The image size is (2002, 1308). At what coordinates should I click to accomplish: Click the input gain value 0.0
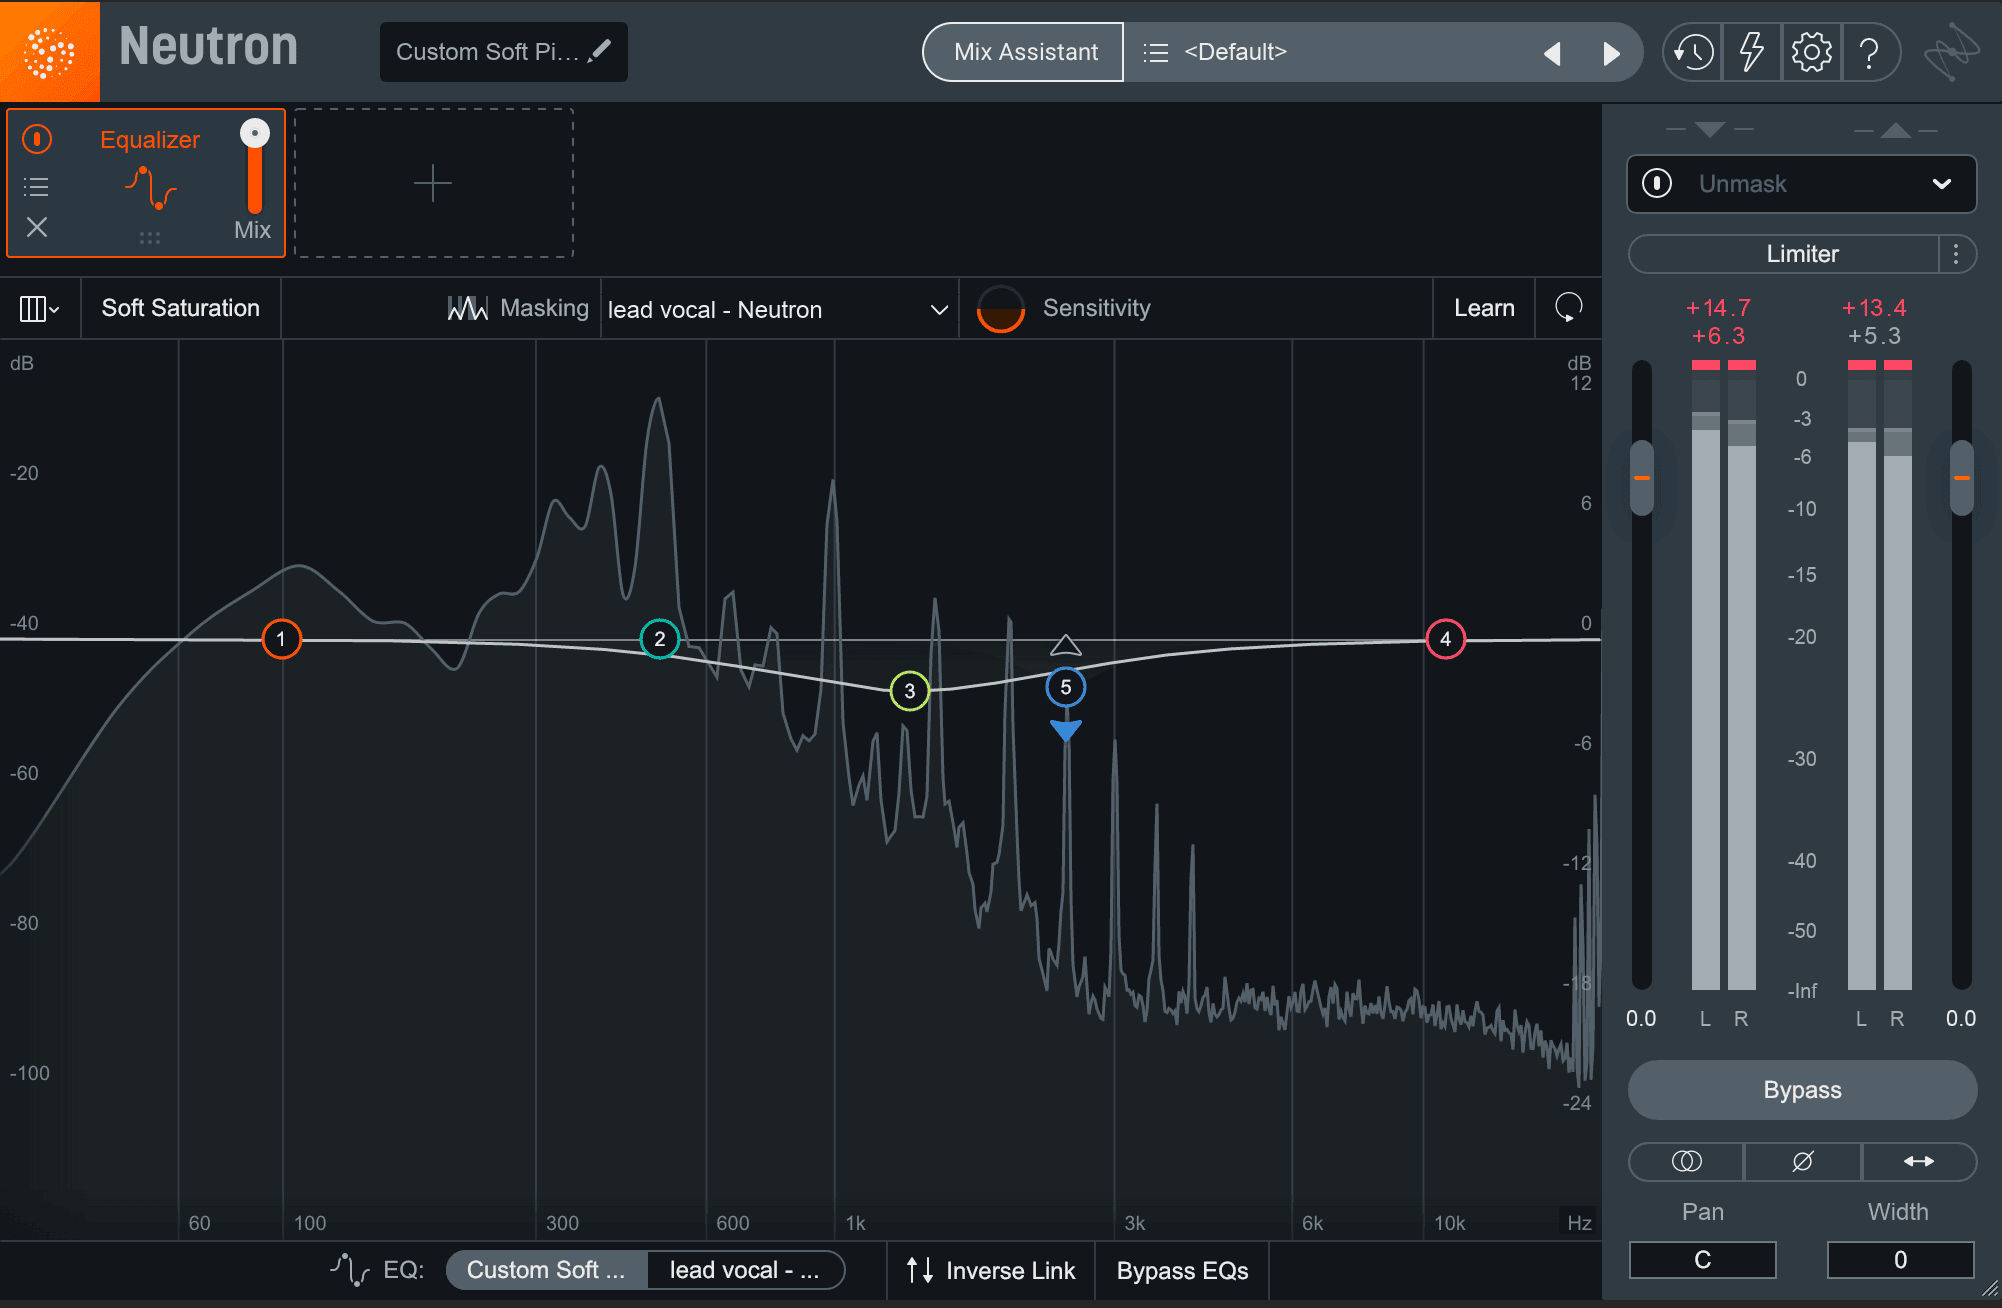(x=1641, y=1018)
